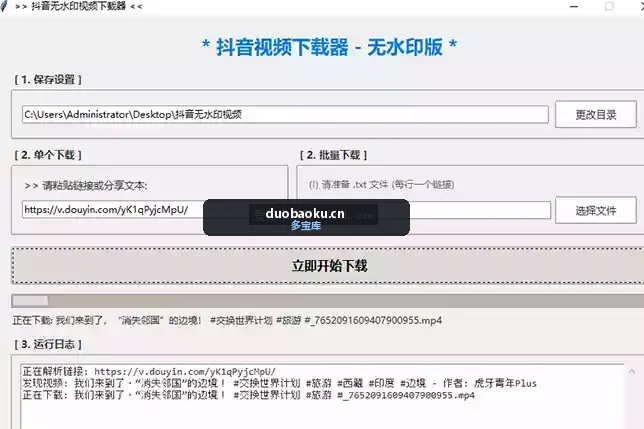Click the log scrollbar up arrow
This screenshot has height=429, width=644.
click(632, 372)
